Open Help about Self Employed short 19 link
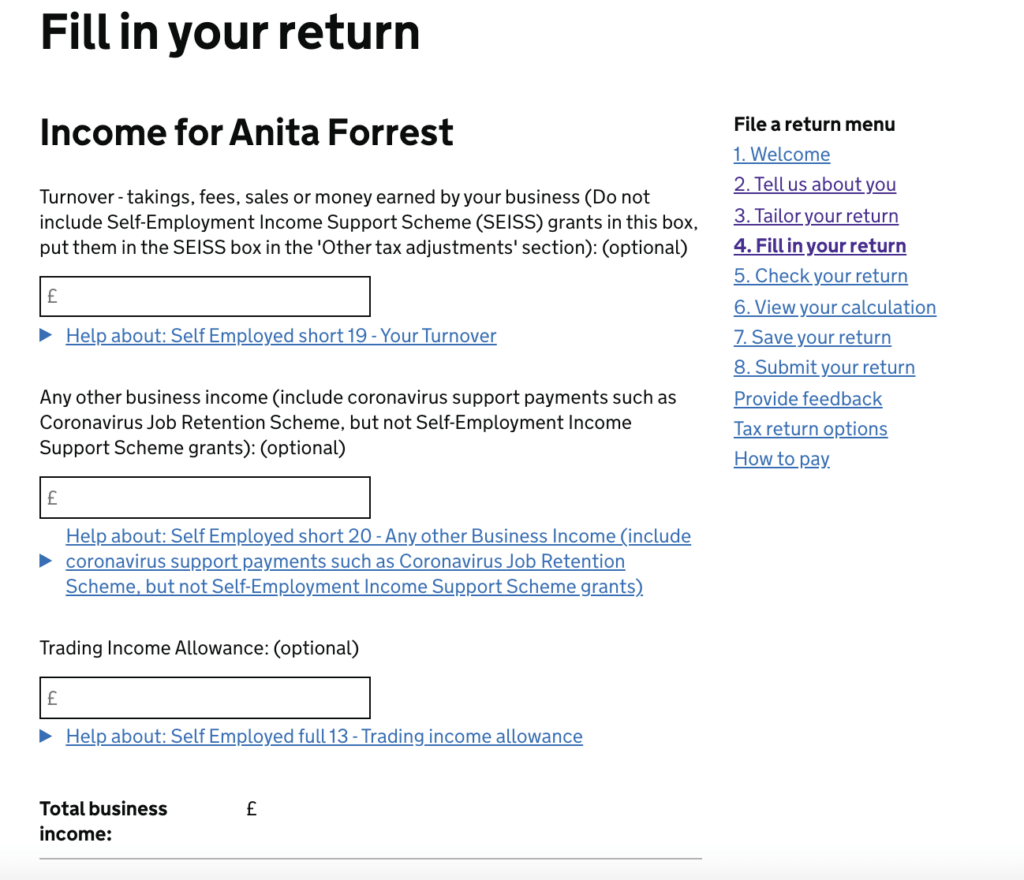The image size is (1024, 880). [x=281, y=336]
